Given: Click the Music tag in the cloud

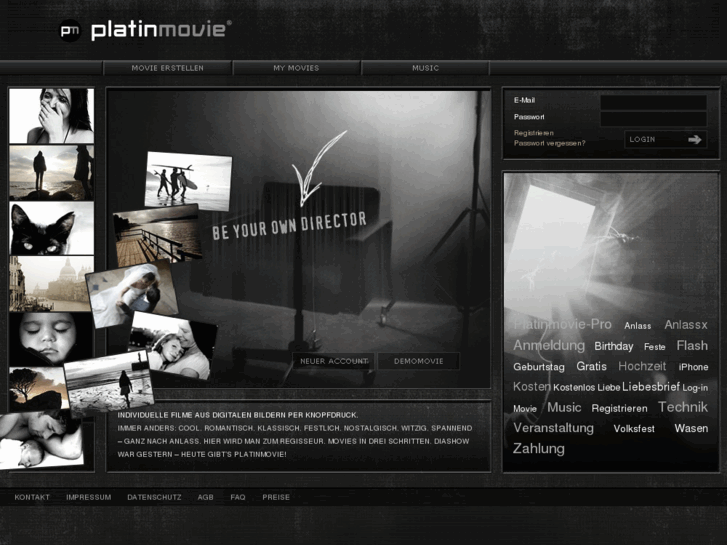Looking at the screenshot, I should [564, 408].
